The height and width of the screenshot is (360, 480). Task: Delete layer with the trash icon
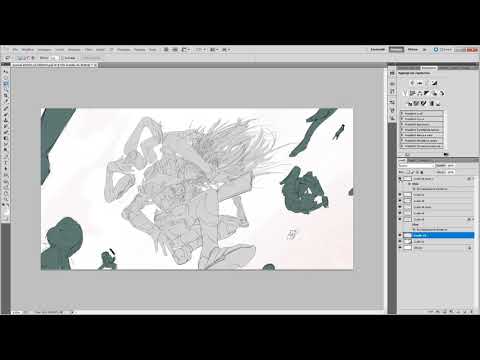point(471,311)
